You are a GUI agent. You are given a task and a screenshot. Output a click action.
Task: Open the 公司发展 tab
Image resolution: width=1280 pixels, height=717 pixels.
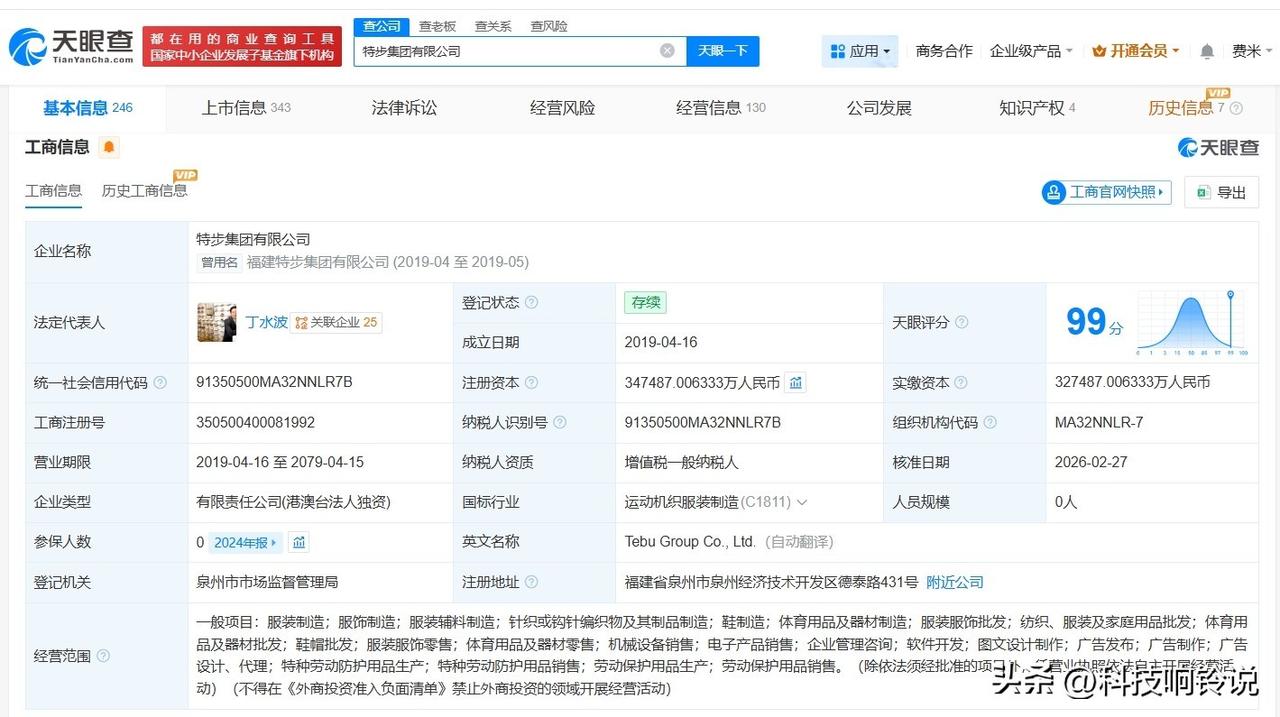point(879,108)
